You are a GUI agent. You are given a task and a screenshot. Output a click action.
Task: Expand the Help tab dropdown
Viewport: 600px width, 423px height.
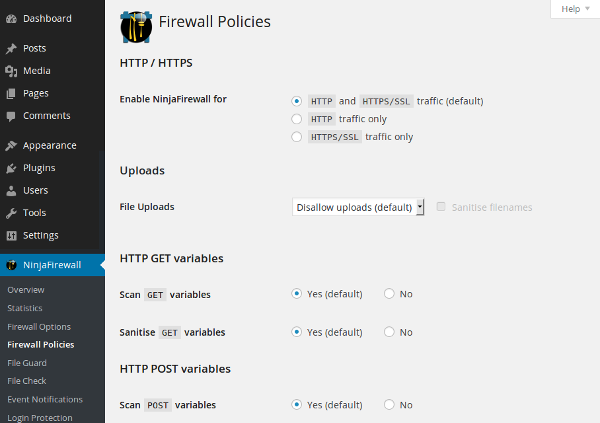click(x=575, y=9)
